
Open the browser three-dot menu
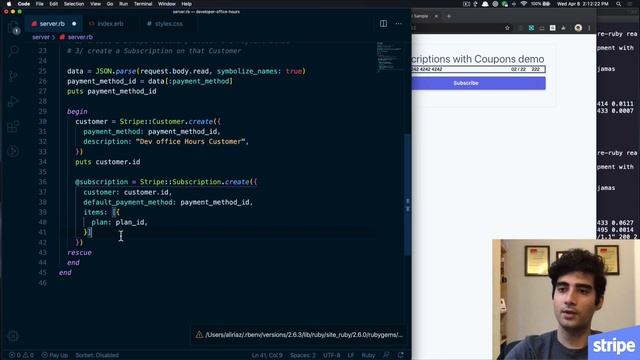589,28
